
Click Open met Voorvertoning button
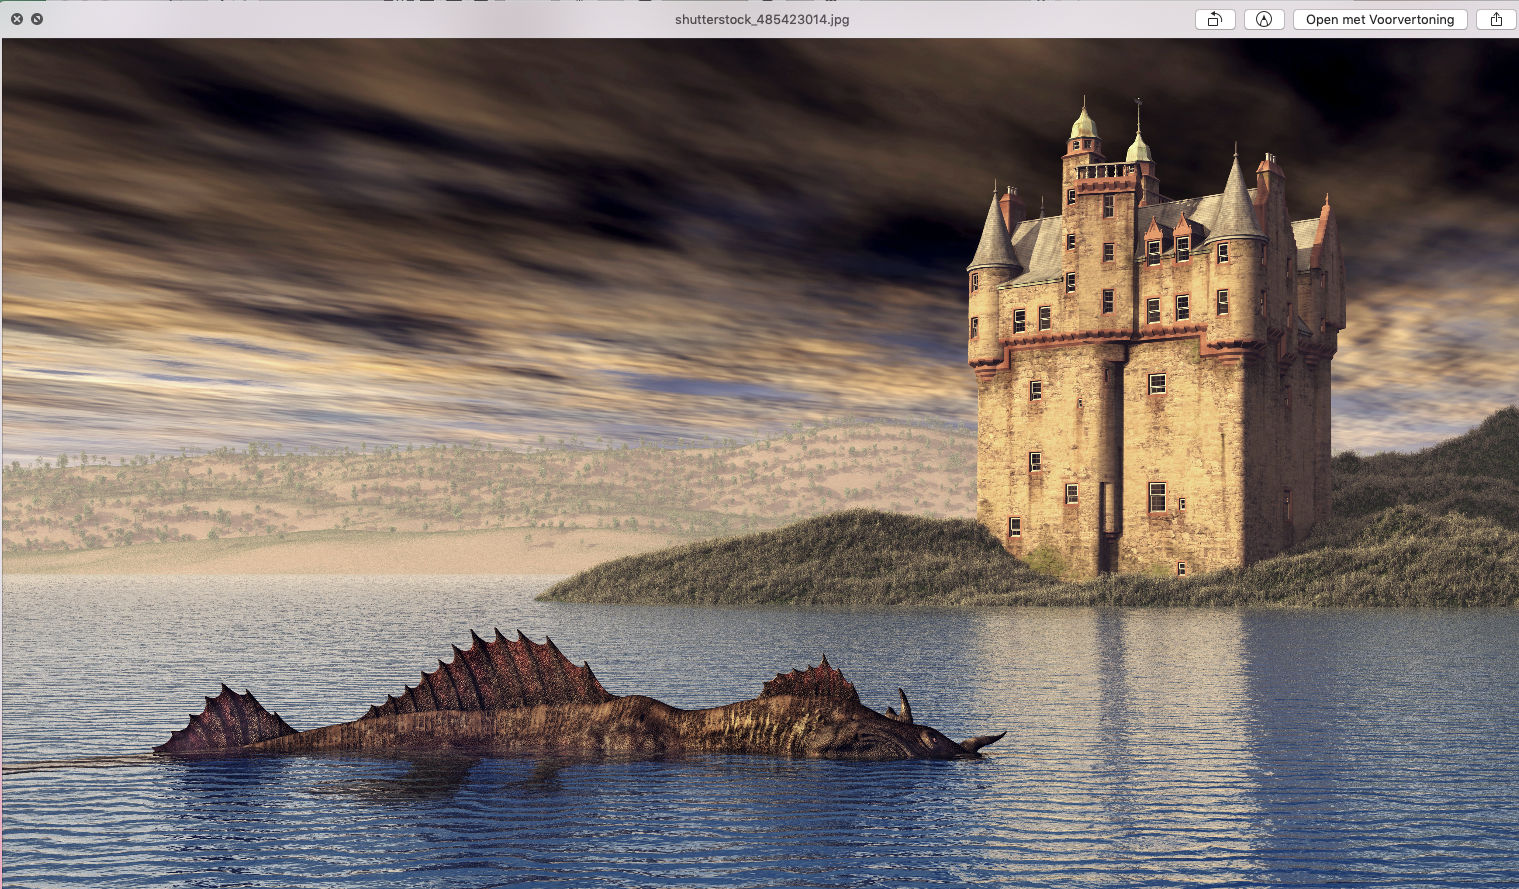1380,19
